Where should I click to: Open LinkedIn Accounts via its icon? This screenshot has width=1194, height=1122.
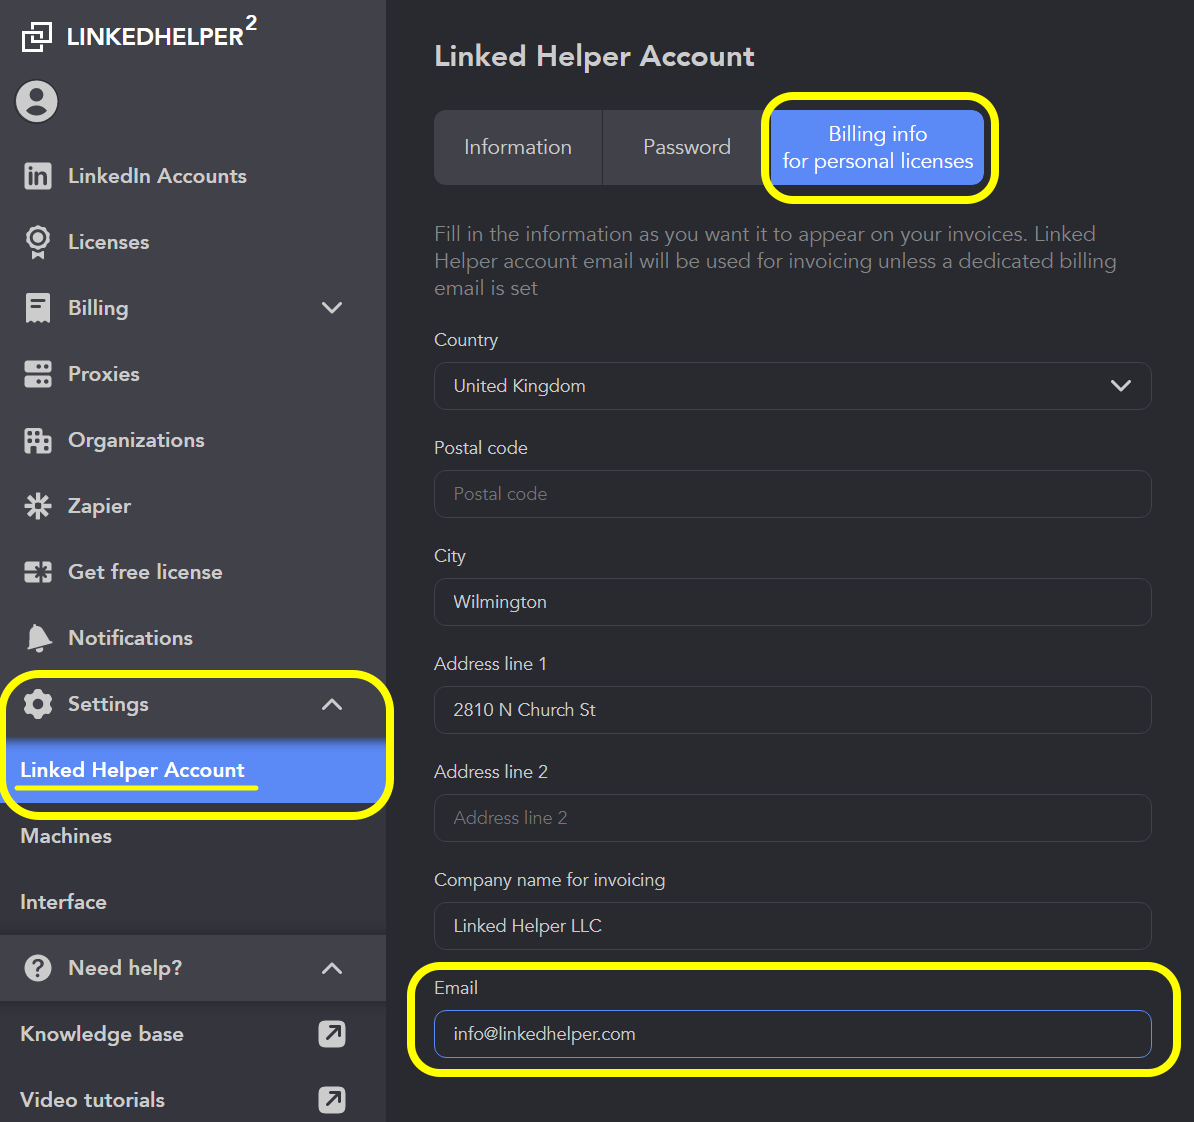tap(38, 176)
